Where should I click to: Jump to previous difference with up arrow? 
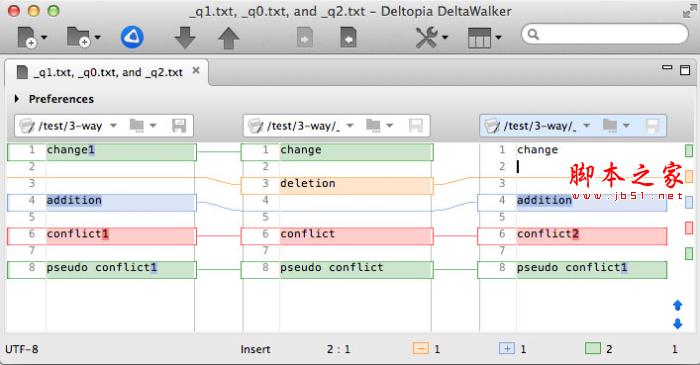tap(229, 37)
